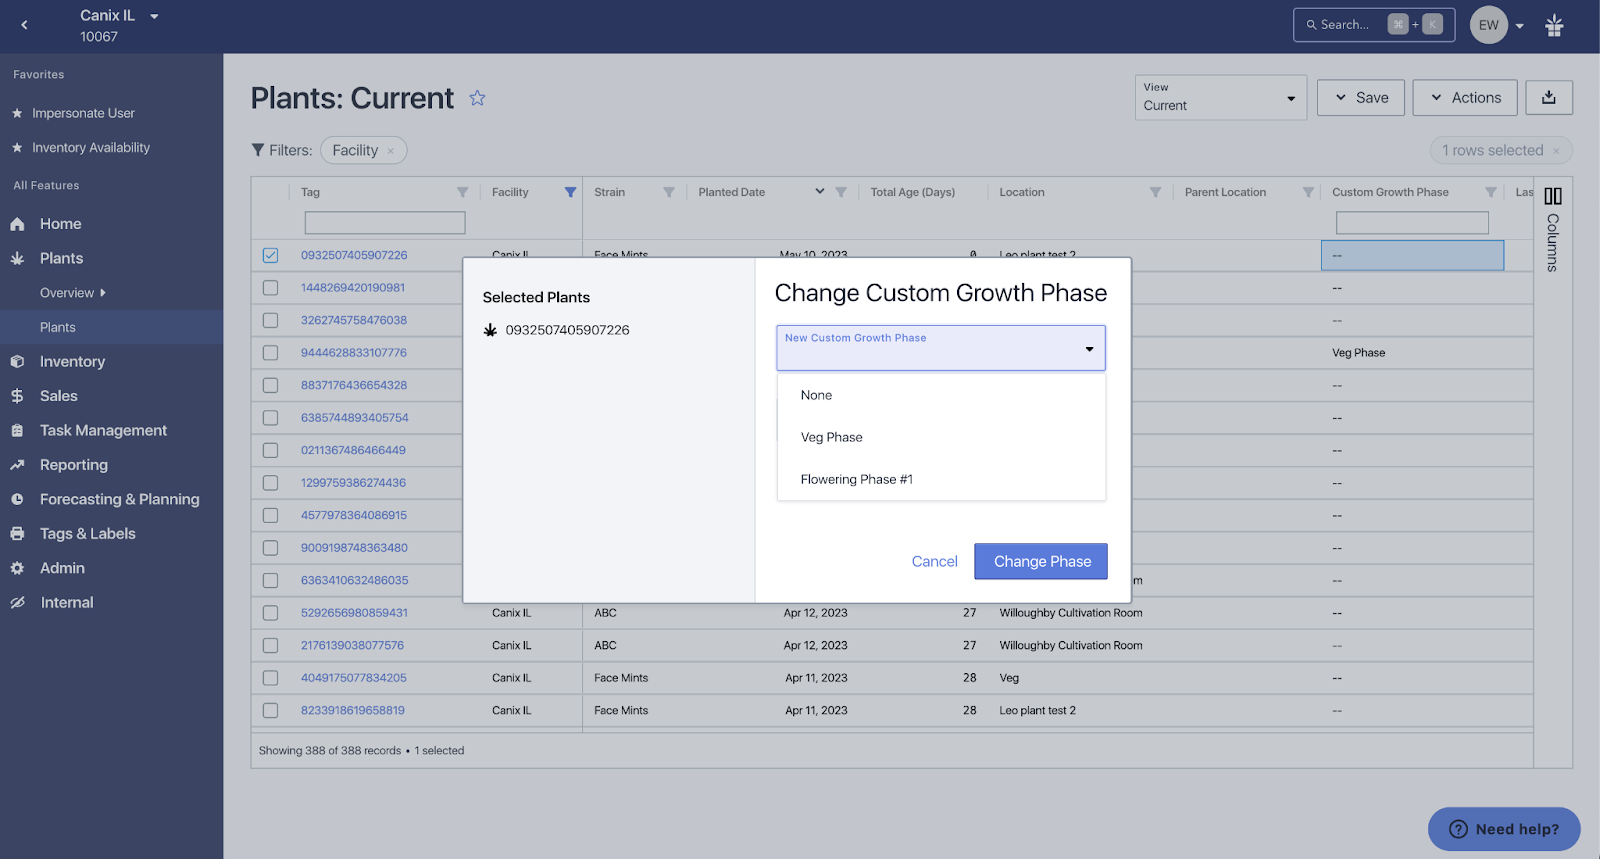
Task: Open the Canix IL facility switcher dropdown
Action: pos(154,16)
